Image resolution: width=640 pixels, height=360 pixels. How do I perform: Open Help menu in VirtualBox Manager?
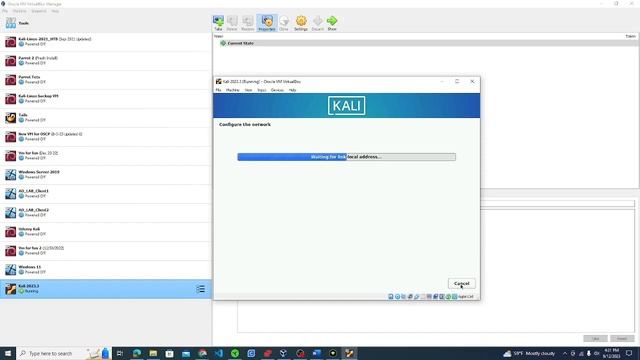[55, 11]
